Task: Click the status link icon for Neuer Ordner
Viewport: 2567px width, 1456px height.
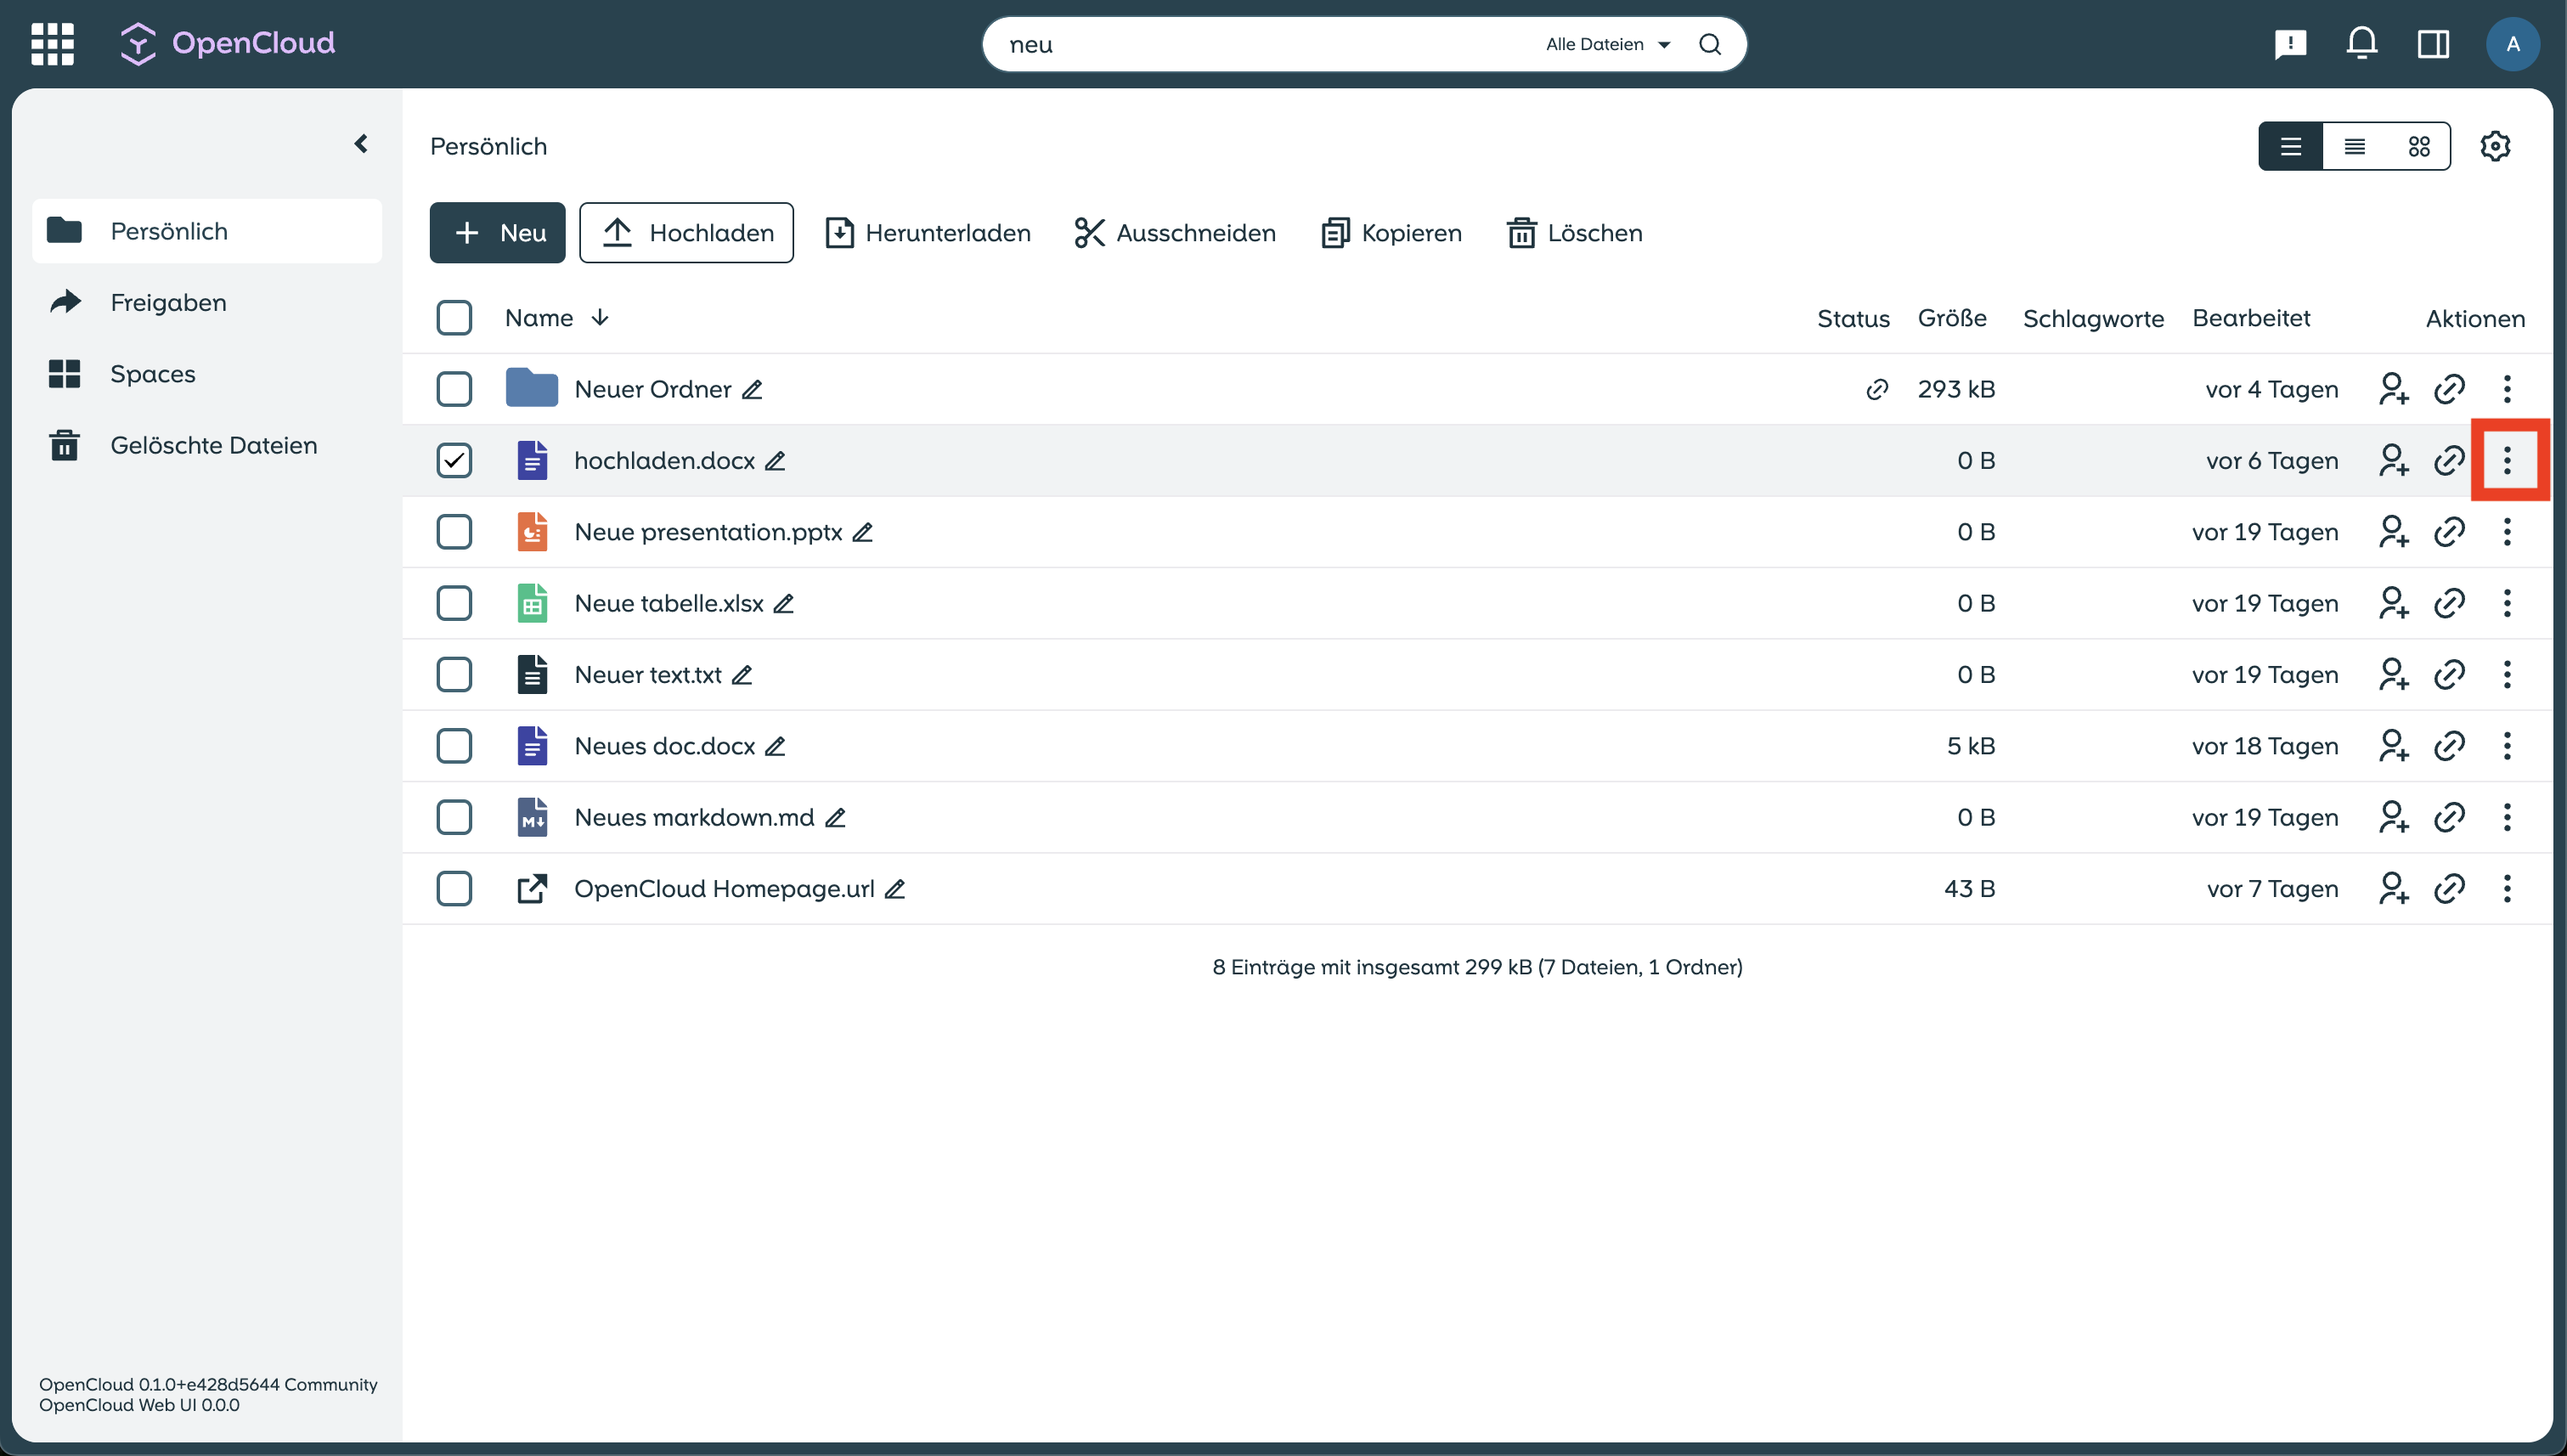Action: click(x=1877, y=389)
